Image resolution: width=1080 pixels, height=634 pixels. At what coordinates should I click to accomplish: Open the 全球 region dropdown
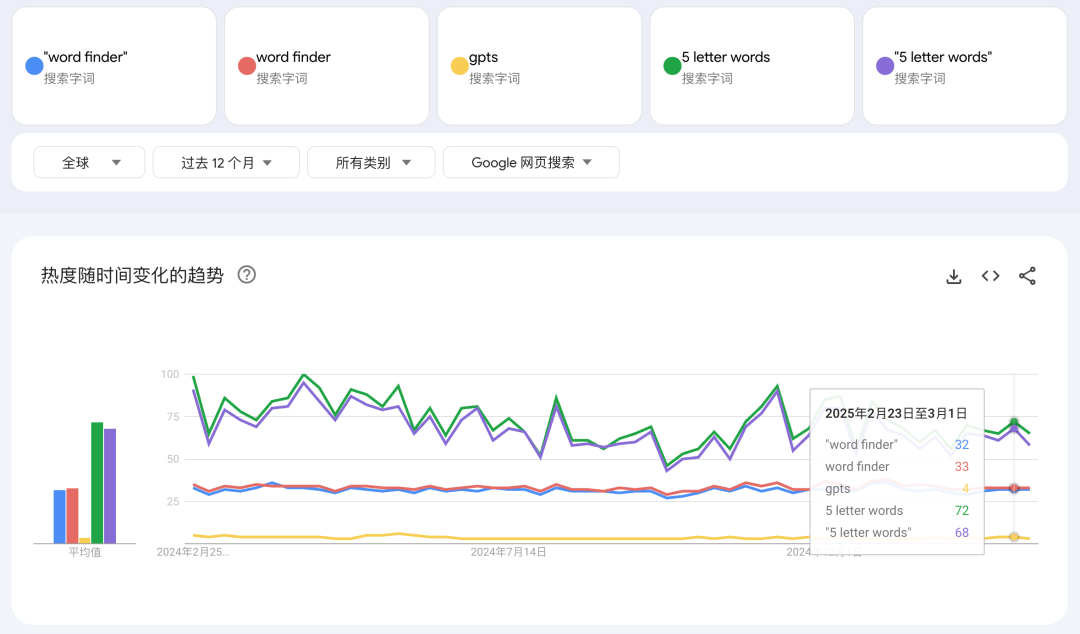pos(89,163)
